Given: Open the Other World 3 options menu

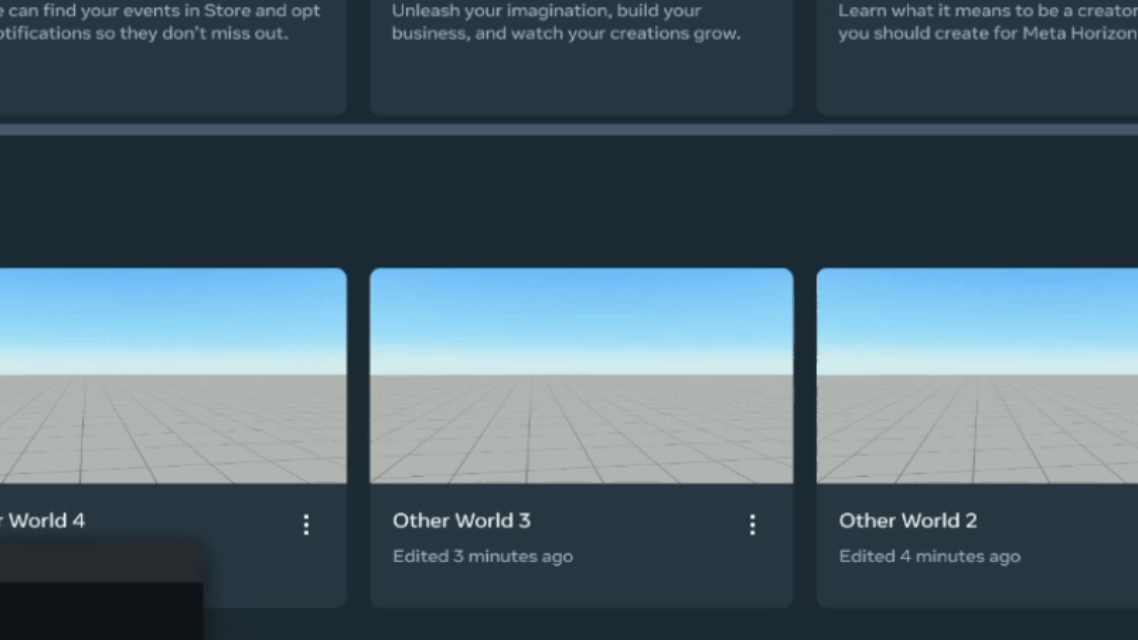Looking at the screenshot, I should 752,525.
